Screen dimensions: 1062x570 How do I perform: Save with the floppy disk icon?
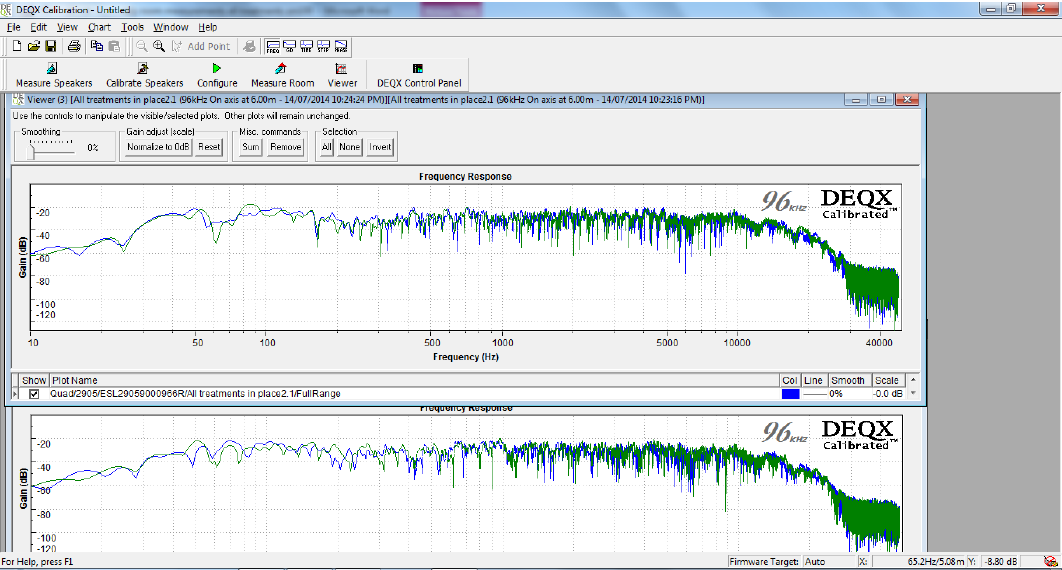(x=51, y=46)
